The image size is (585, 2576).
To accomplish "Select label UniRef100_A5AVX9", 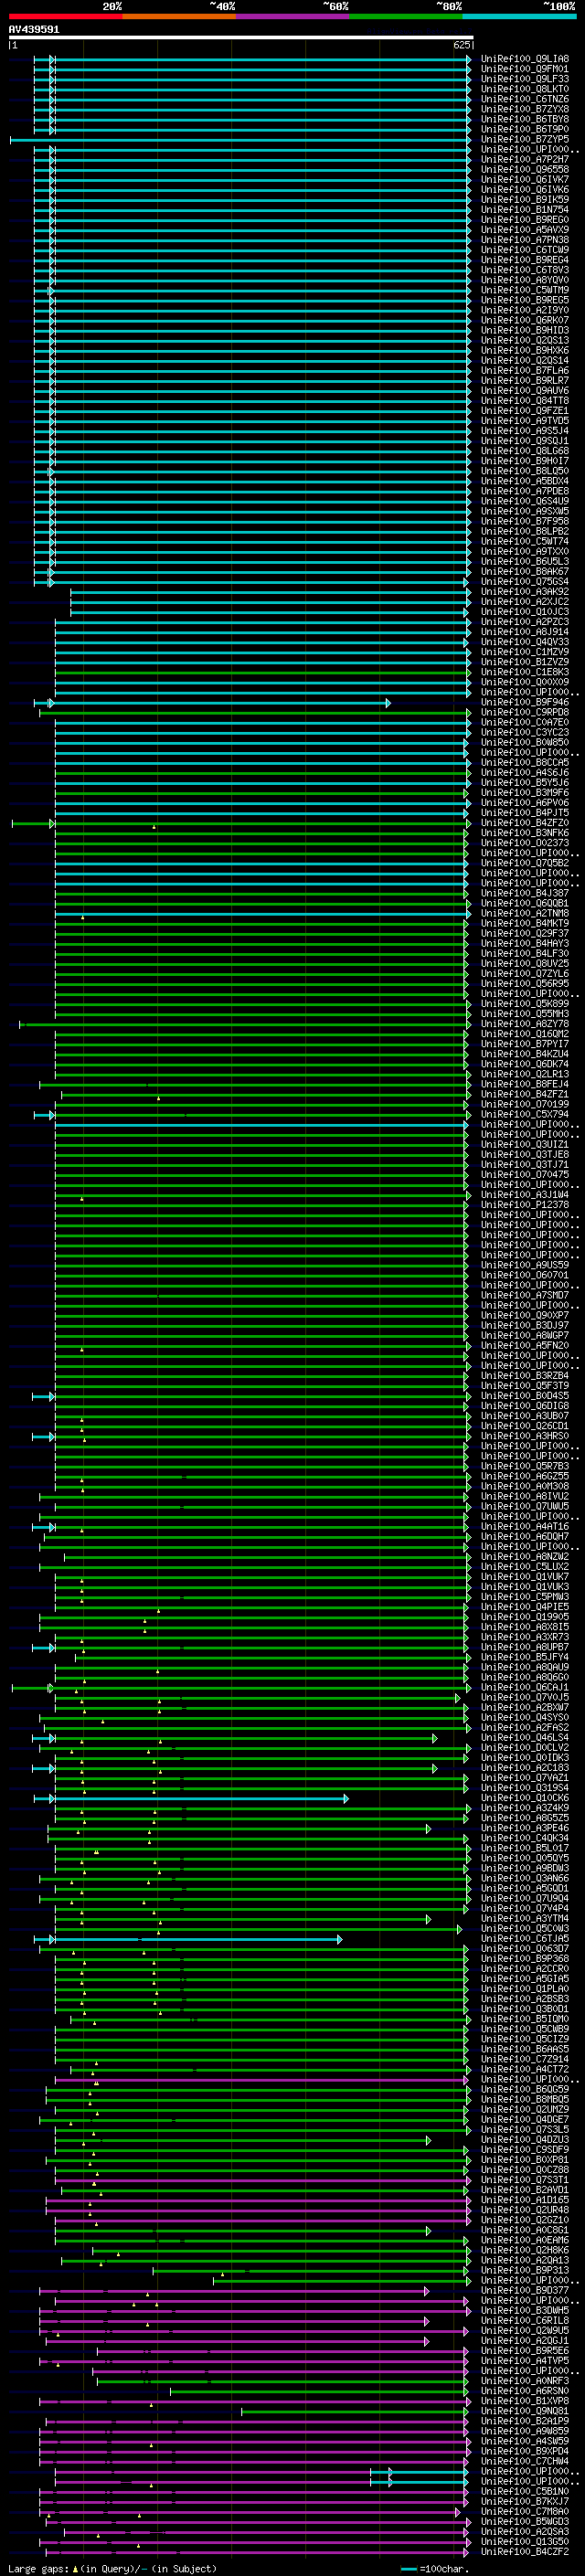I will tap(525, 230).
